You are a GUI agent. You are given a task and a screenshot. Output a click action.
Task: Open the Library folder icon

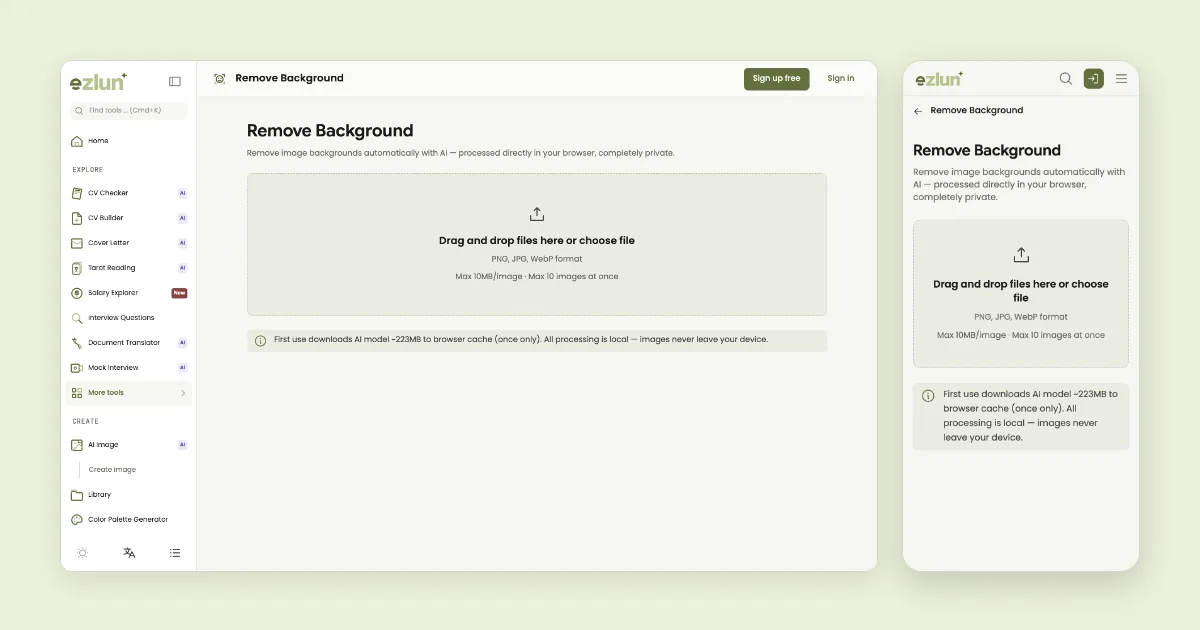pyautogui.click(x=77, y=495)
